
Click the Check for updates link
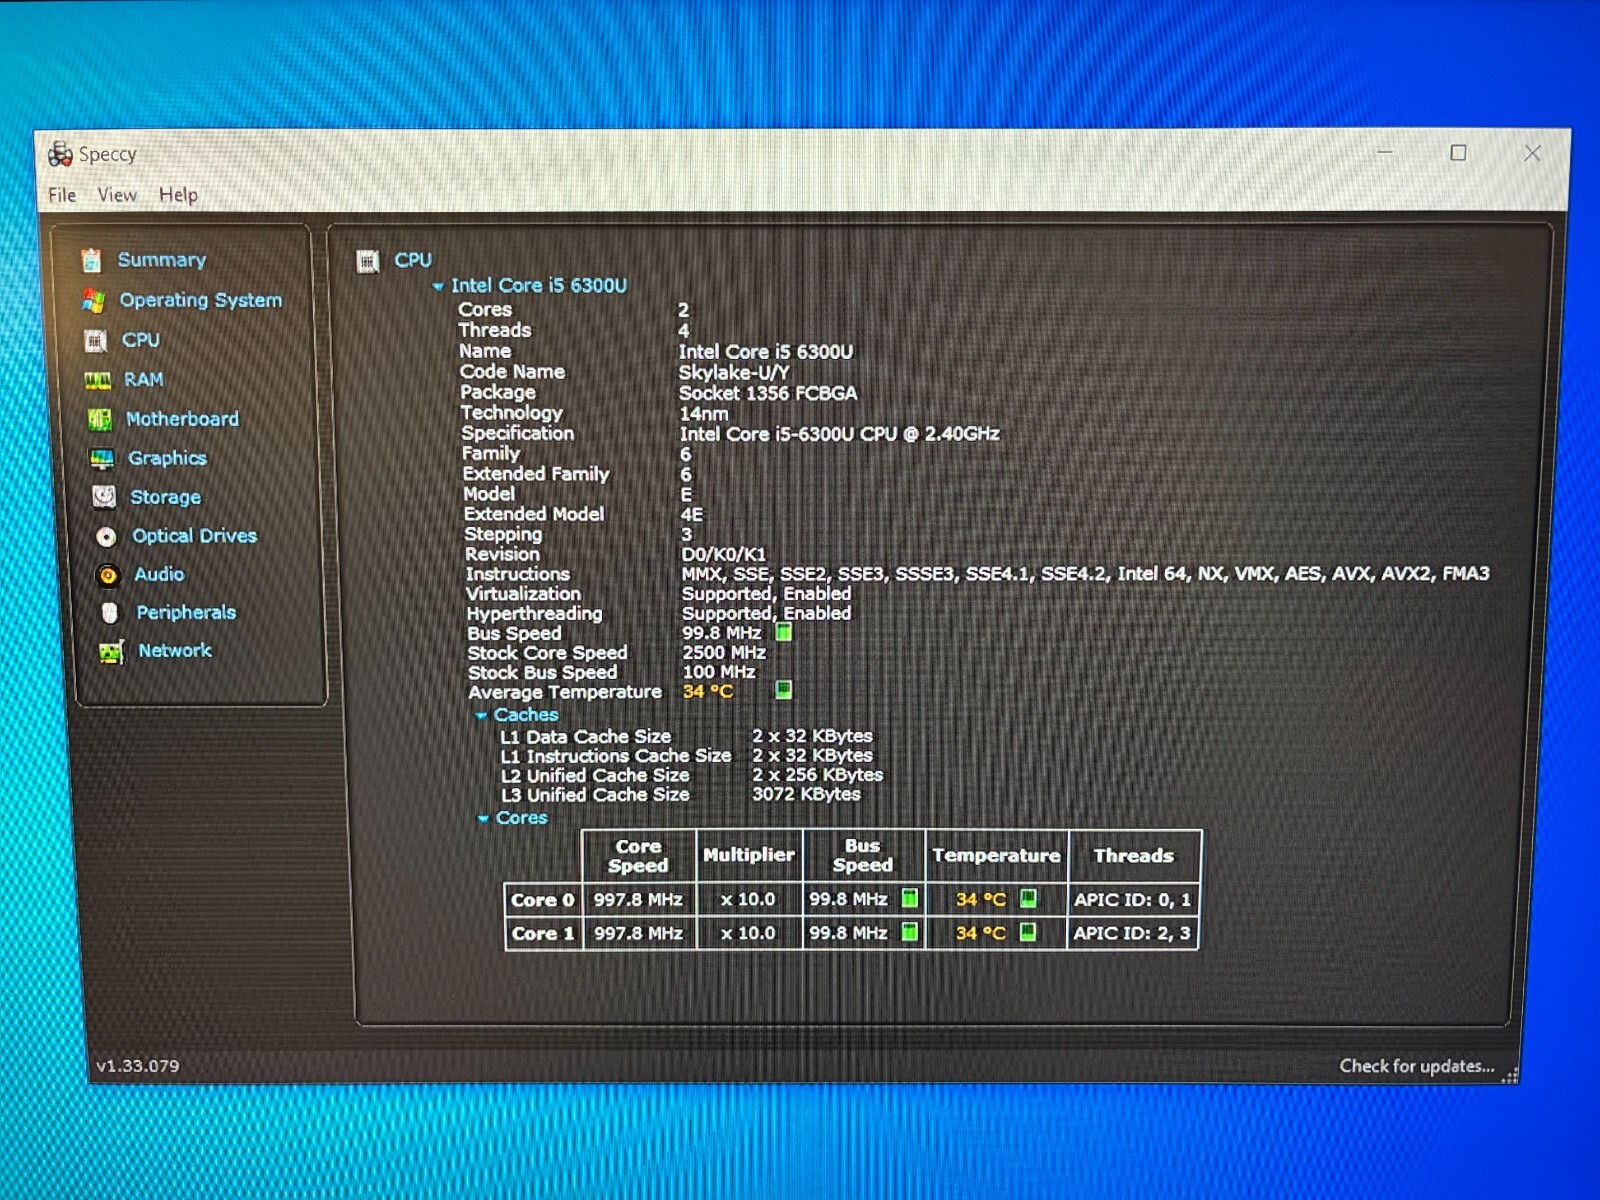click(x=1417, y=1066)
